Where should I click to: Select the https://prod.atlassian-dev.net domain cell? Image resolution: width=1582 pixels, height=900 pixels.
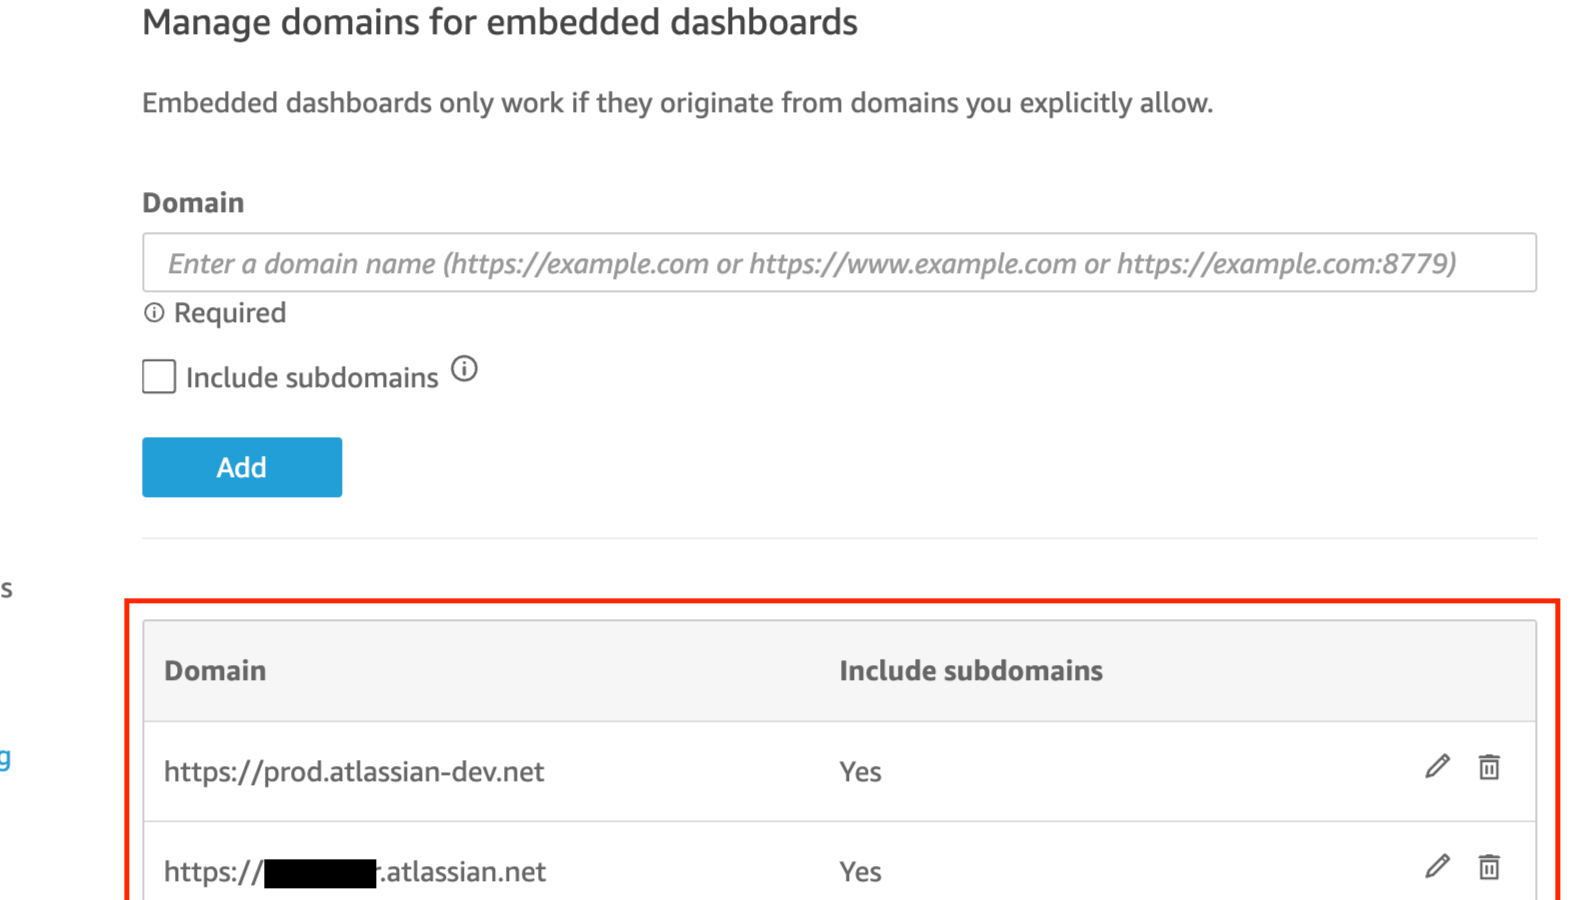click(x=354, y=772)
